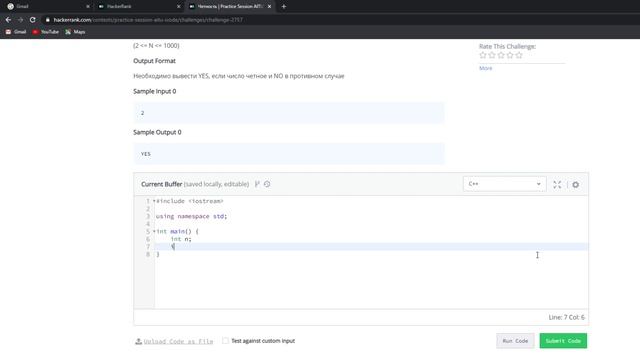The width and height of the screenshot is (640, 360).
Task: Rate challenge with fourth star
Action: point(510,55)
